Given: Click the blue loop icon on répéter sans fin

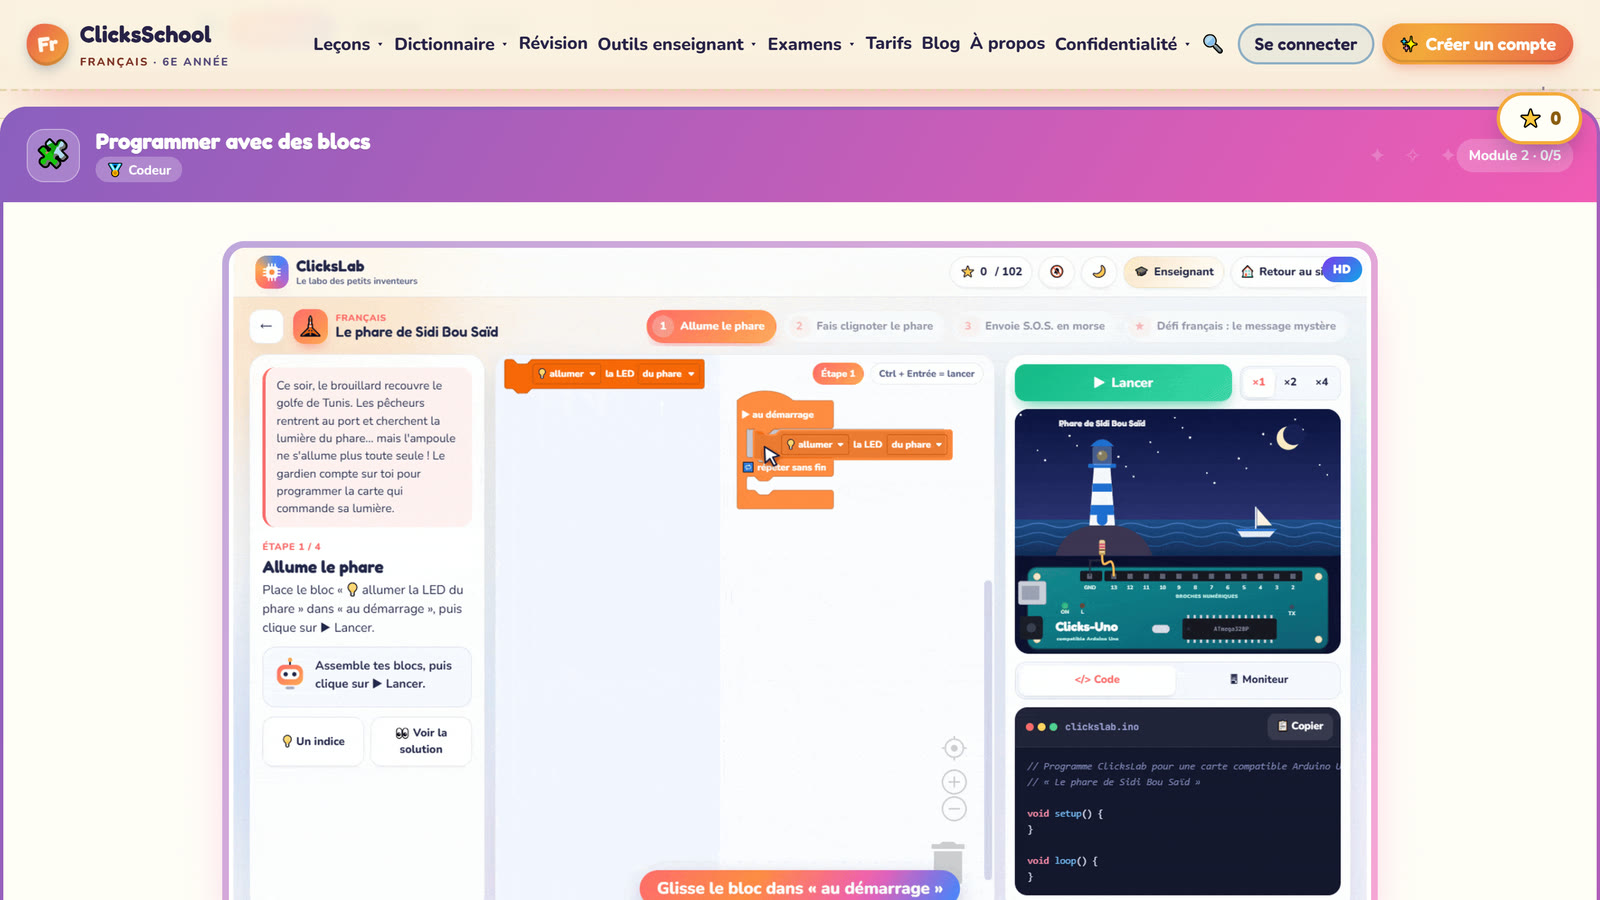Looking at the screenshot, I should coord(748,467).
